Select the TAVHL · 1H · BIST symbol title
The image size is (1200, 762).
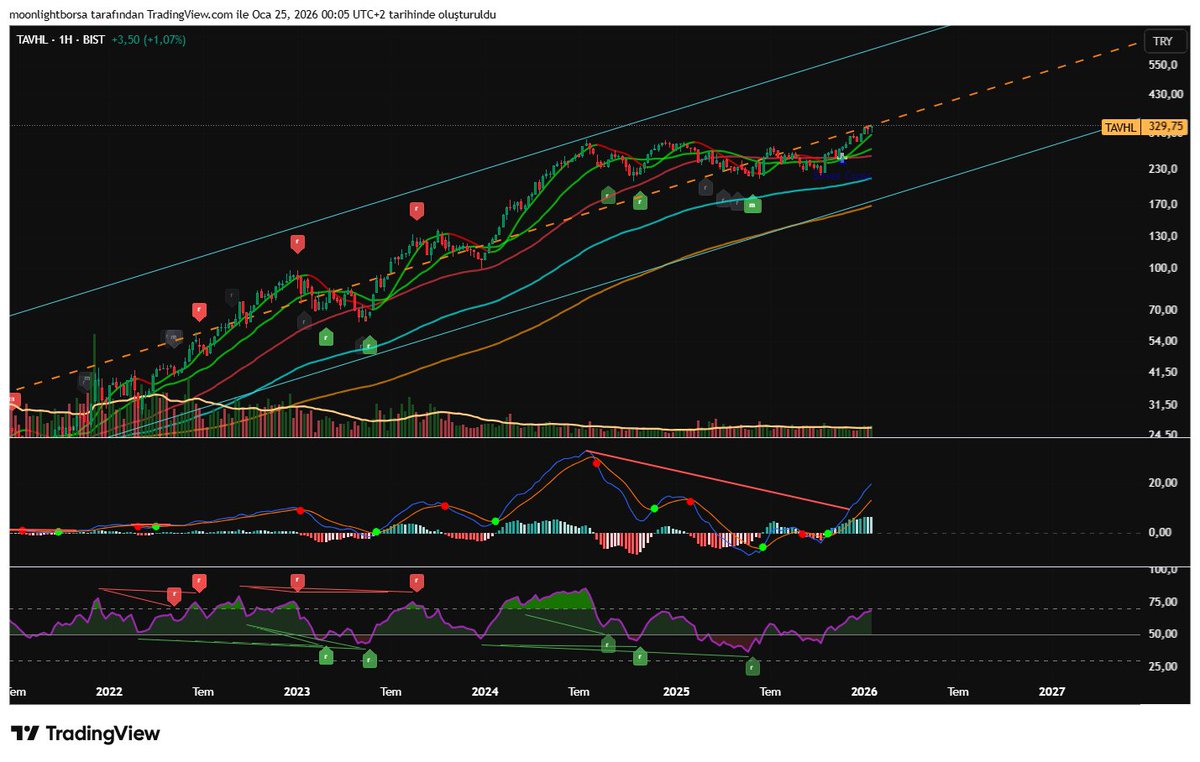[60, 40]
